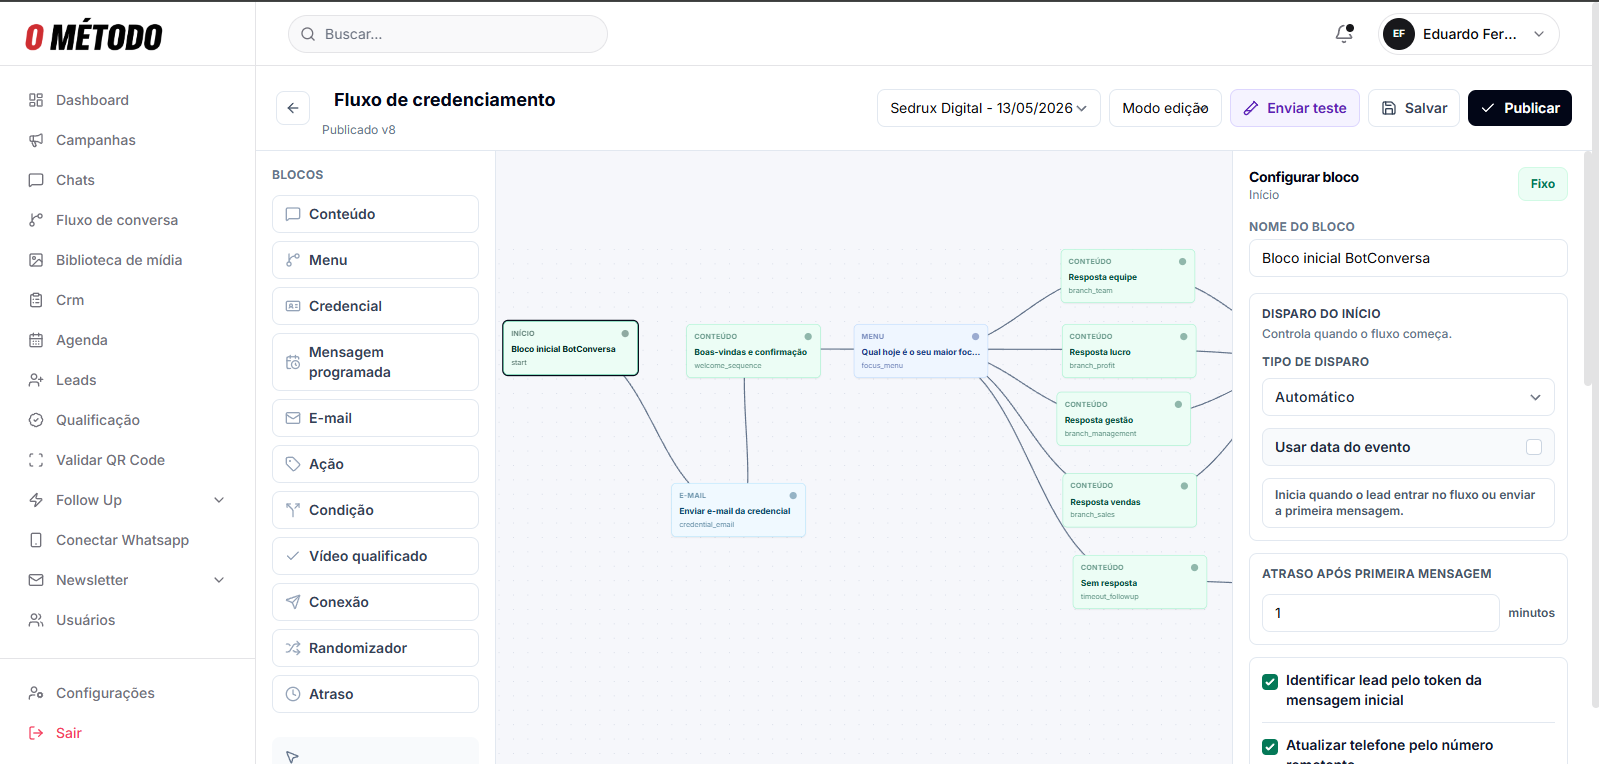Enable the Usar data do evento checkbox
The width and height of the screenshot is (1599, 764).
click(1534, 447)
